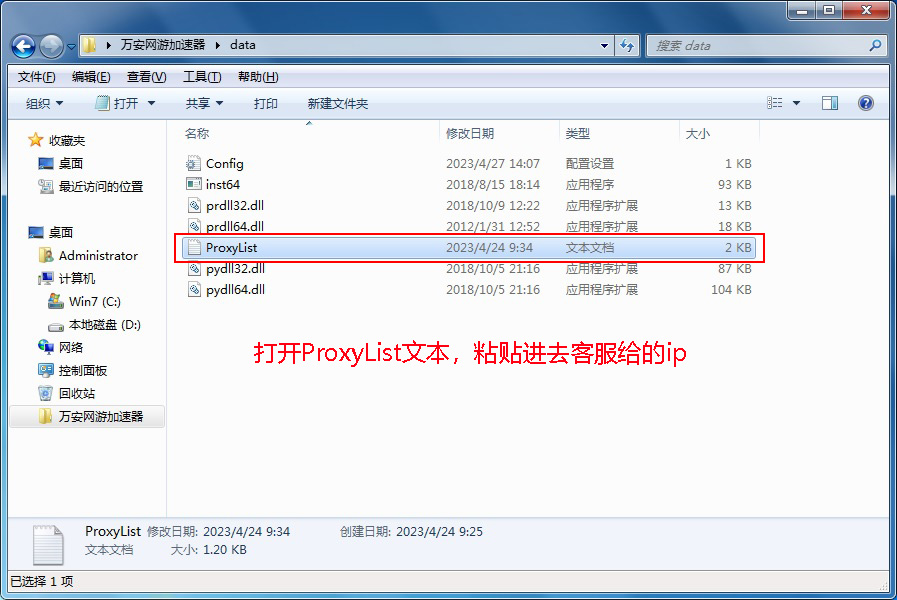Open 控制面板 in the navigation tree
Image resolution: width=897 pixels, height=600 pixels.
83,371
